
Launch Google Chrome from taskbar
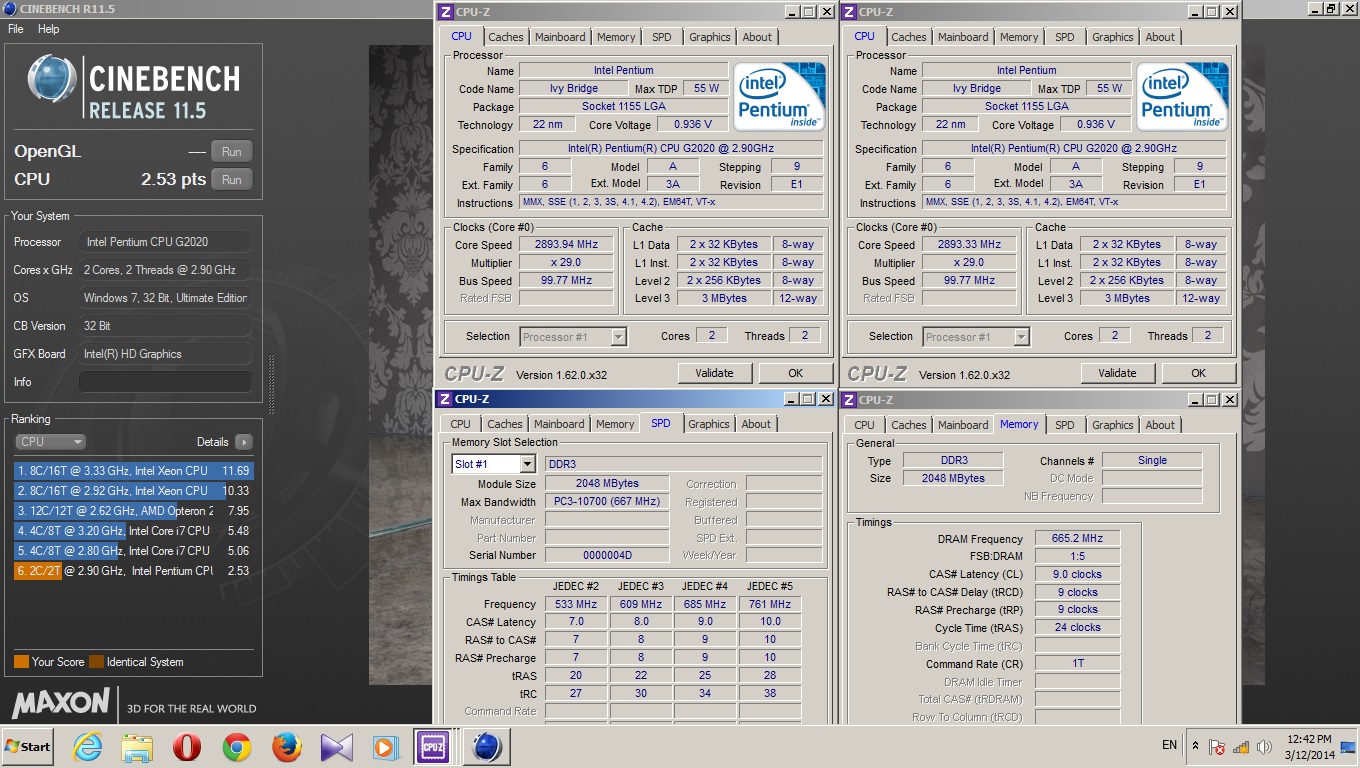coord(237,747)
